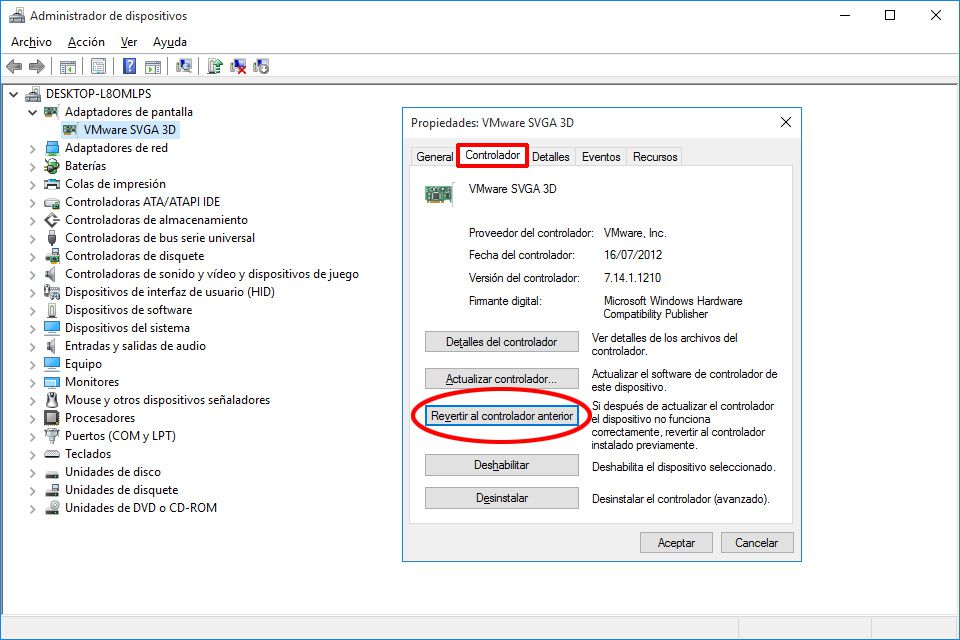Viewport: 960px width, 640px height.
Task: Click driver date 16/07/2012 text
Action: (633, 255)
